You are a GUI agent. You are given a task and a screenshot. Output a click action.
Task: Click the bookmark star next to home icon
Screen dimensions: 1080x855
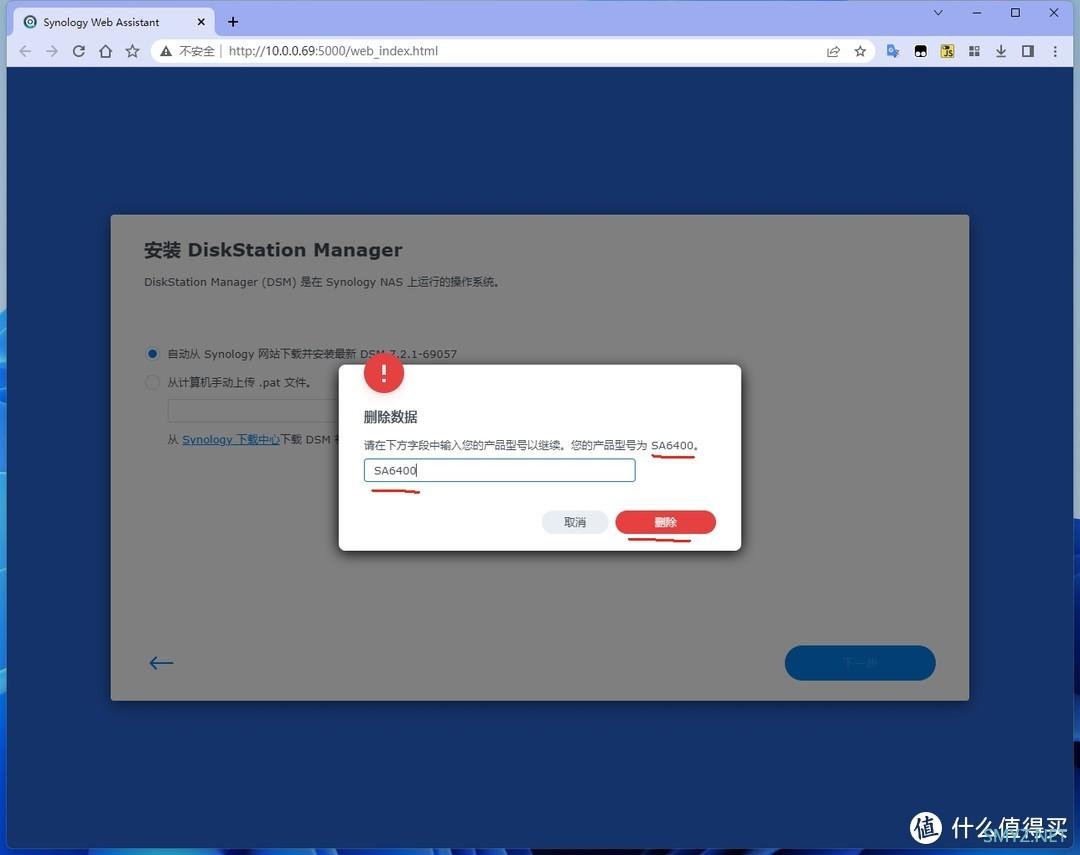tap(132, 51)
